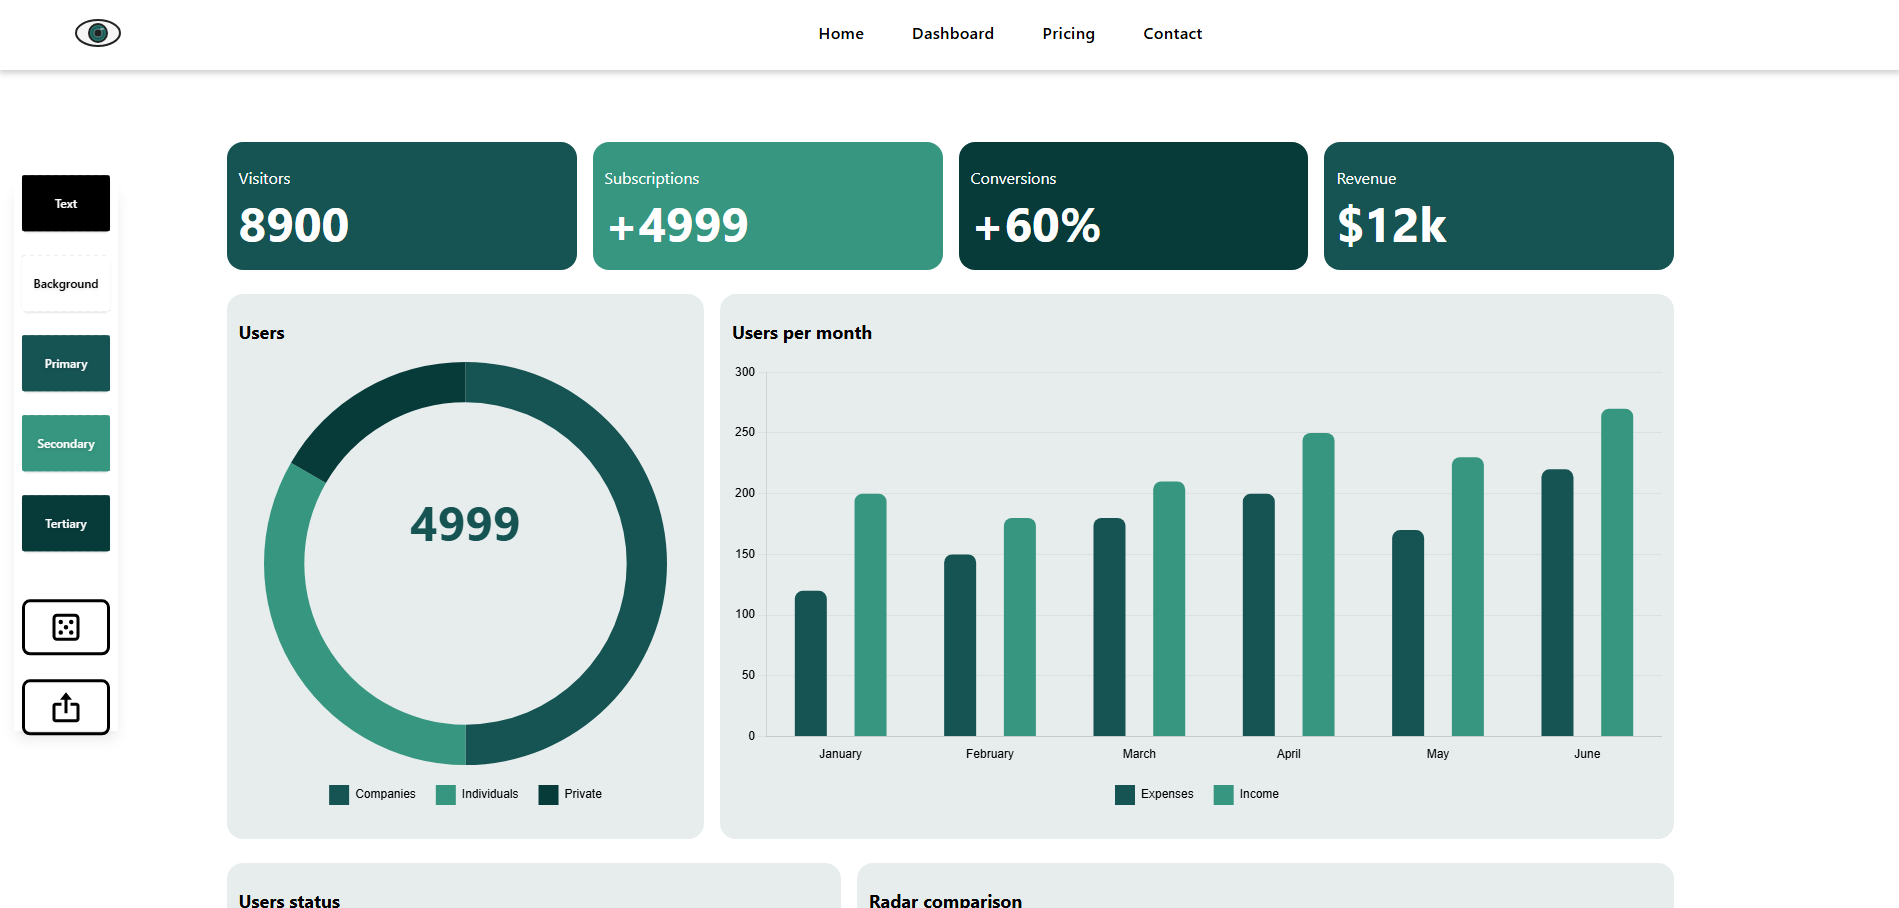The height and width of the screenshot is (908, 1899).
Task: Click June Income bar in chart
Action: point(1616,572)
